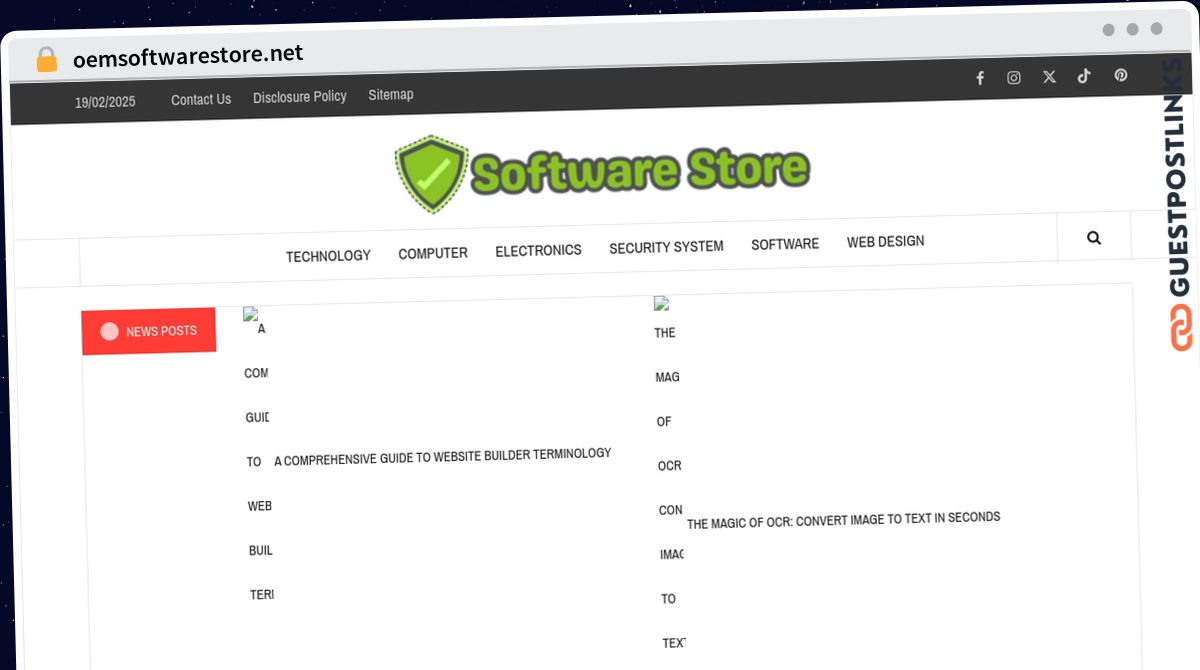Open the Magic of OCR article headline
This screenshot has width=1200, height=670.
(843, 520)
